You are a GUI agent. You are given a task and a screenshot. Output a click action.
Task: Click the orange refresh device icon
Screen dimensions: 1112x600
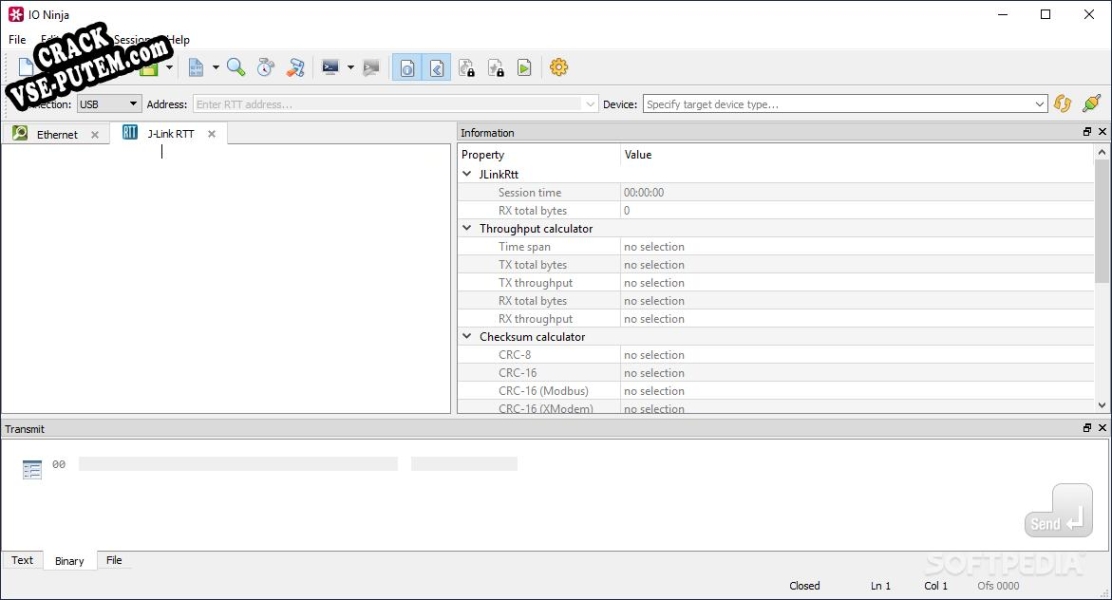click(1063, 104)
